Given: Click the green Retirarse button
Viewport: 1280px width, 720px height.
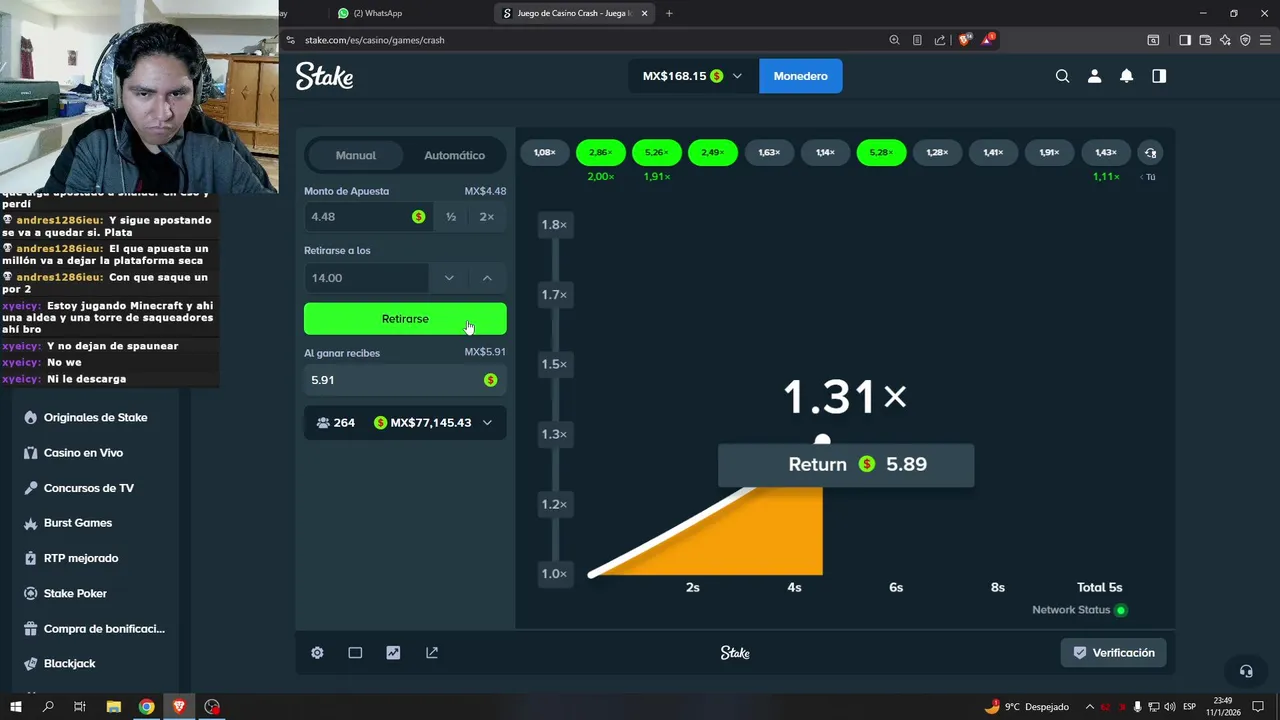Looking at the screenshot, I should pos(405,319).
